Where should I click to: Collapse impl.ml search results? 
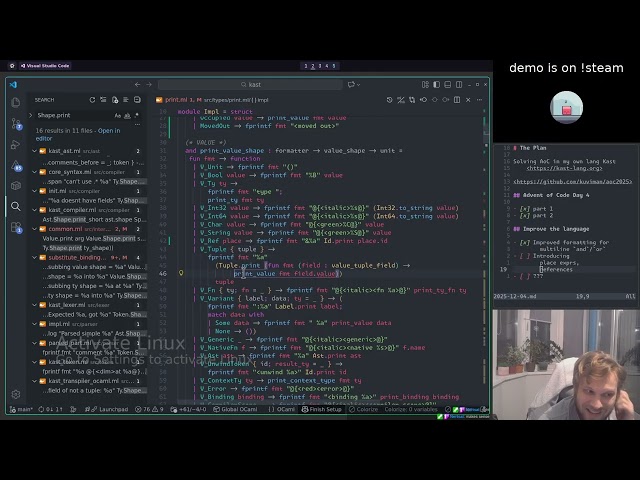click(35, 324)
